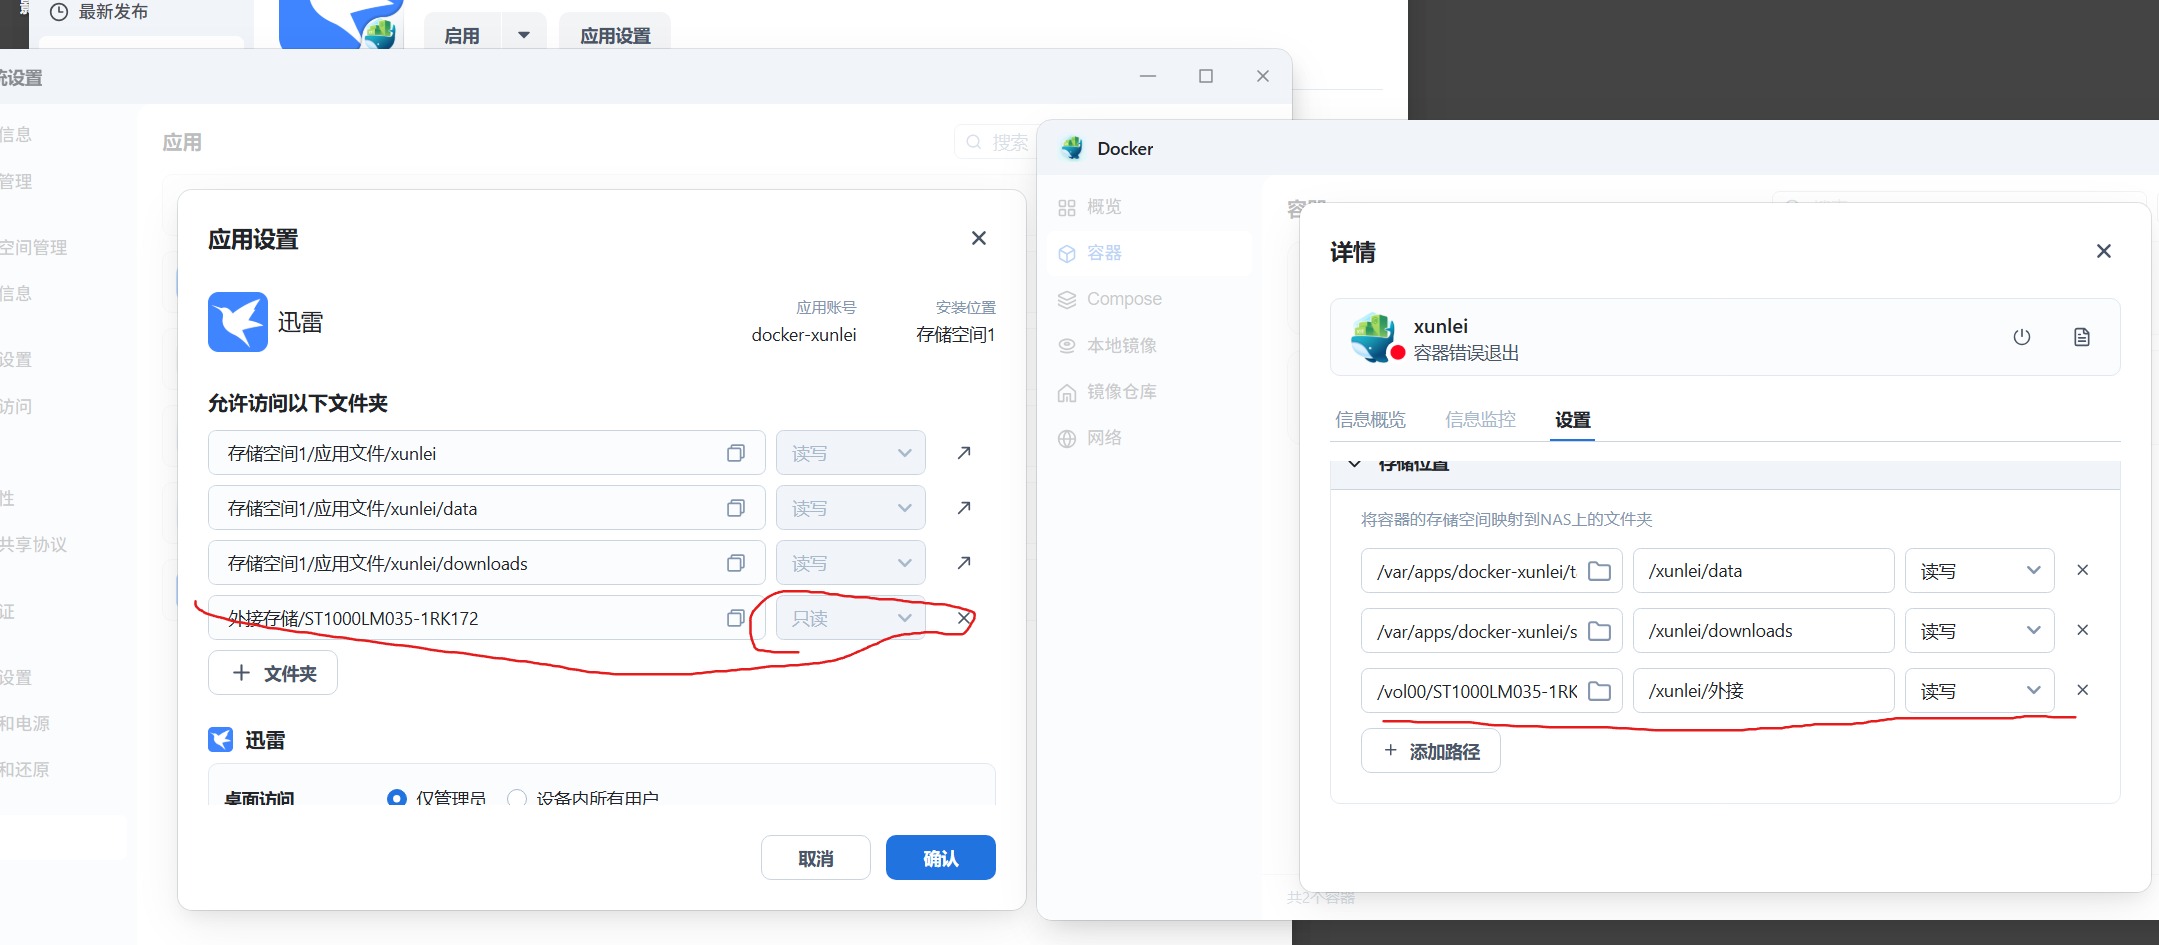Click the 应用设置 button at top

[615, 35]
